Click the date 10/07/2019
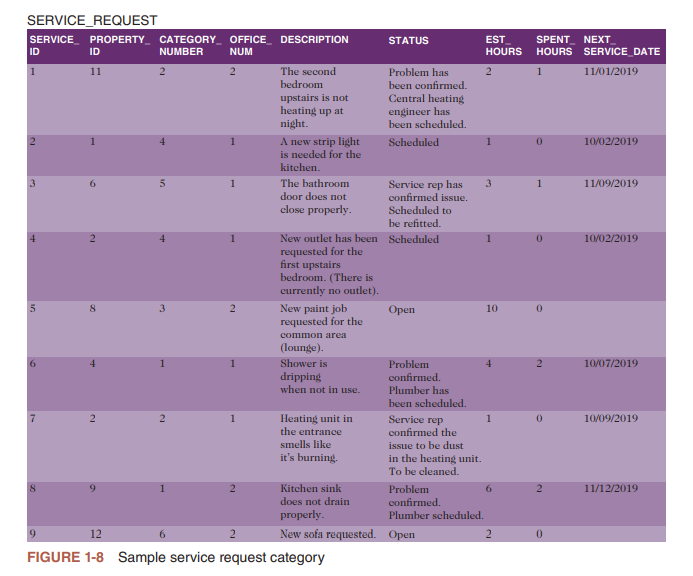The image size is (693, 576). click(611, 363)
